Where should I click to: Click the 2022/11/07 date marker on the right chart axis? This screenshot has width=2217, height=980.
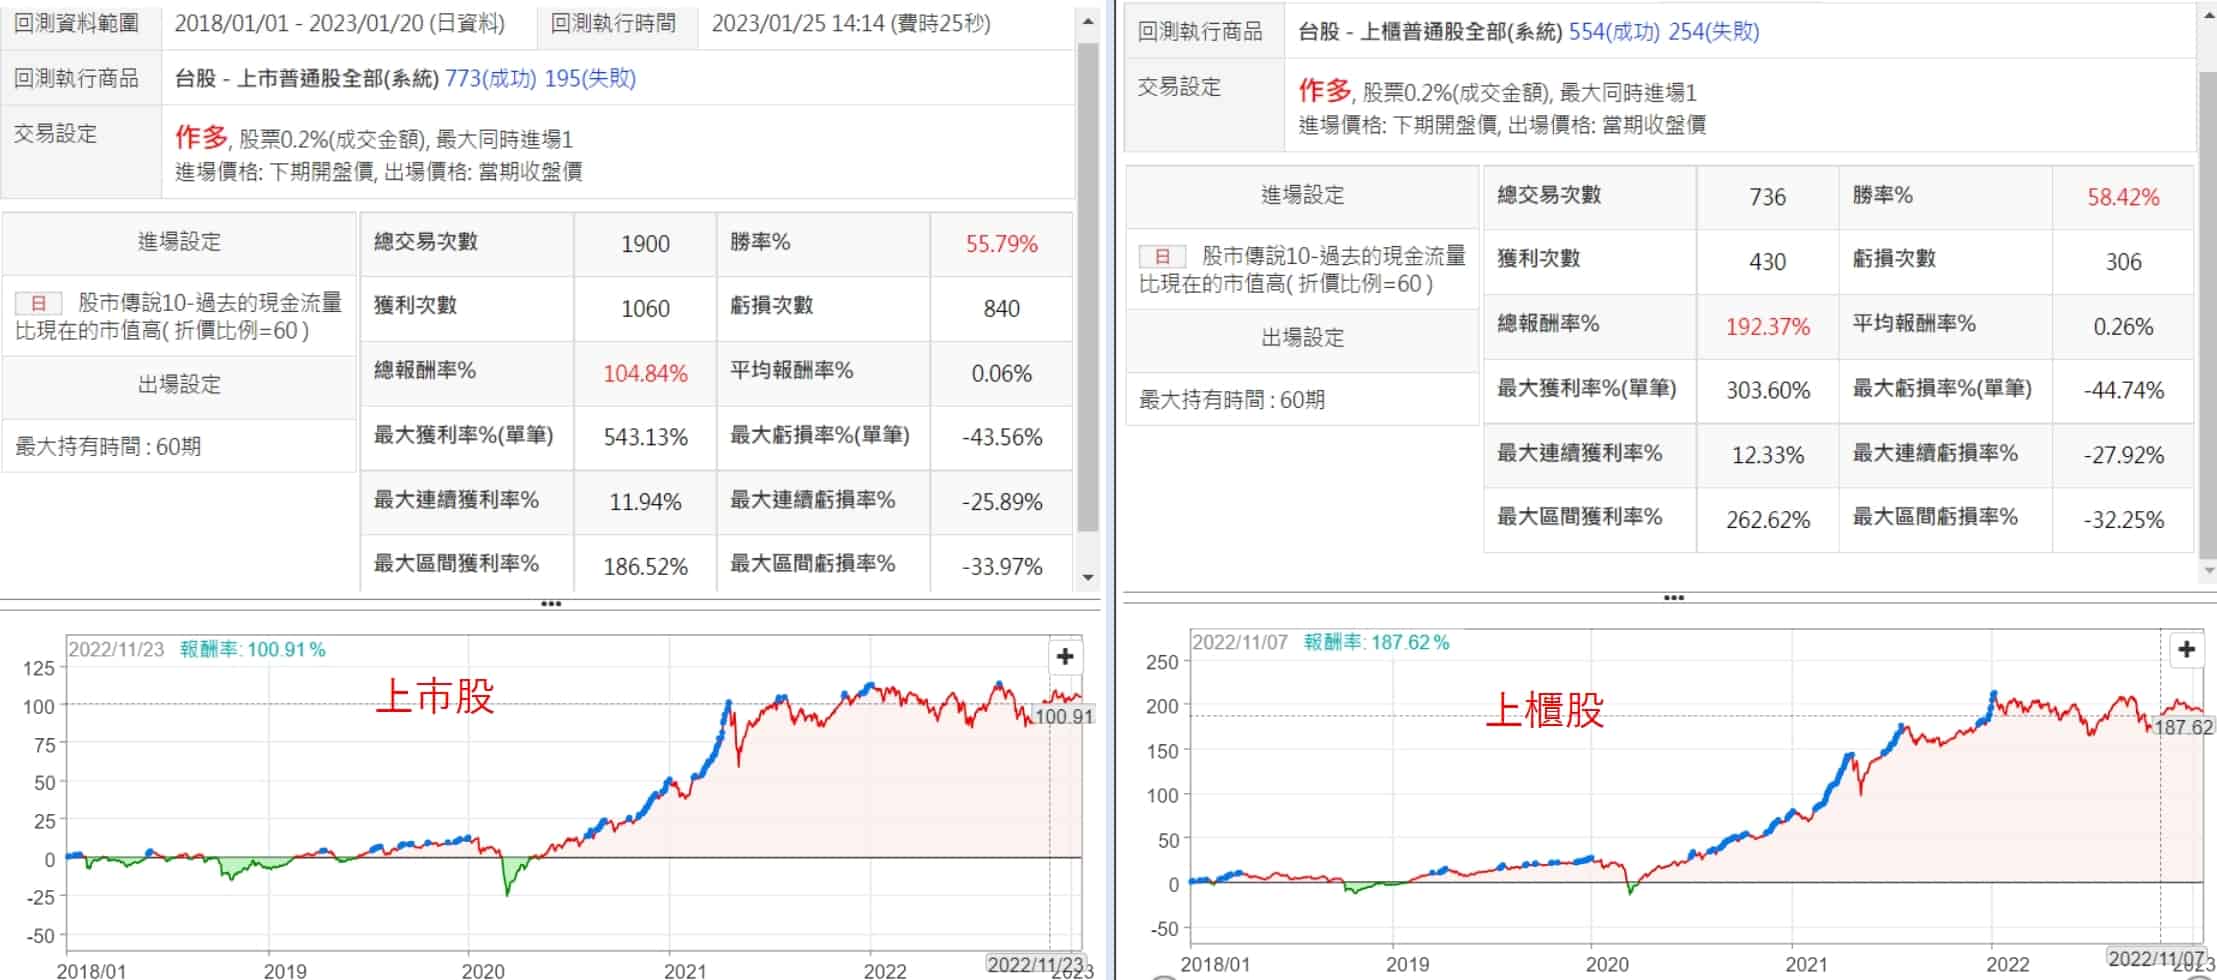(x=2155, y=958)
